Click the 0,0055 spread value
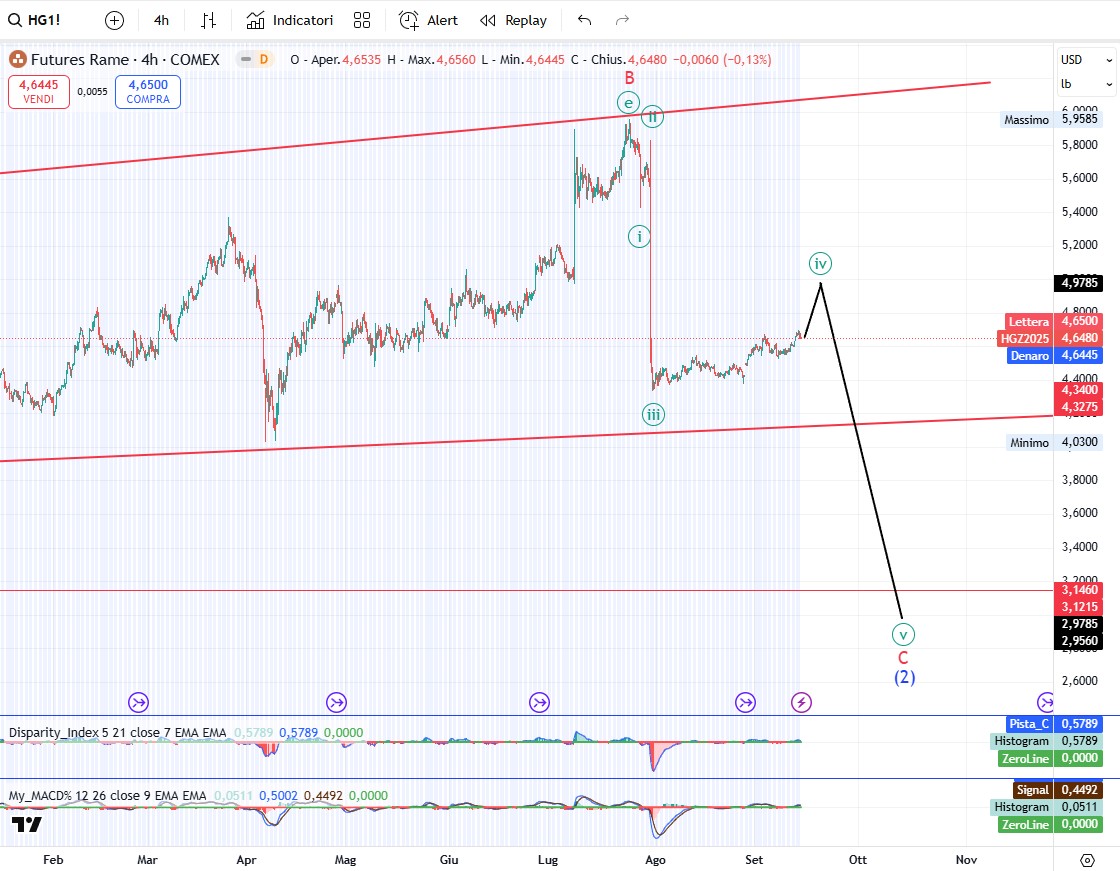This screenshot has height=871, width=1120. [x=92, y=91]
